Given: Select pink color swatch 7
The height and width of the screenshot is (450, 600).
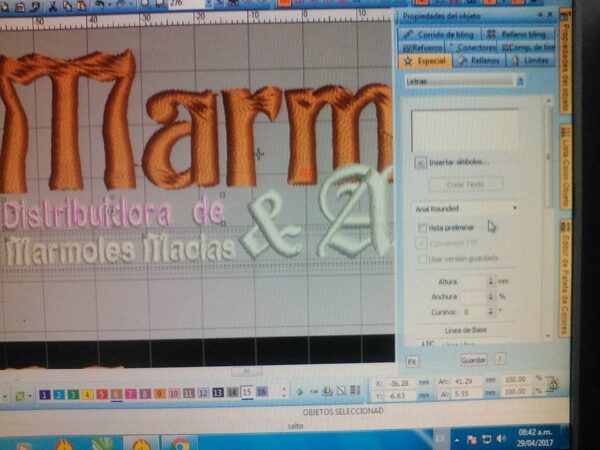Looking at the screenshot, I should 130,394.
